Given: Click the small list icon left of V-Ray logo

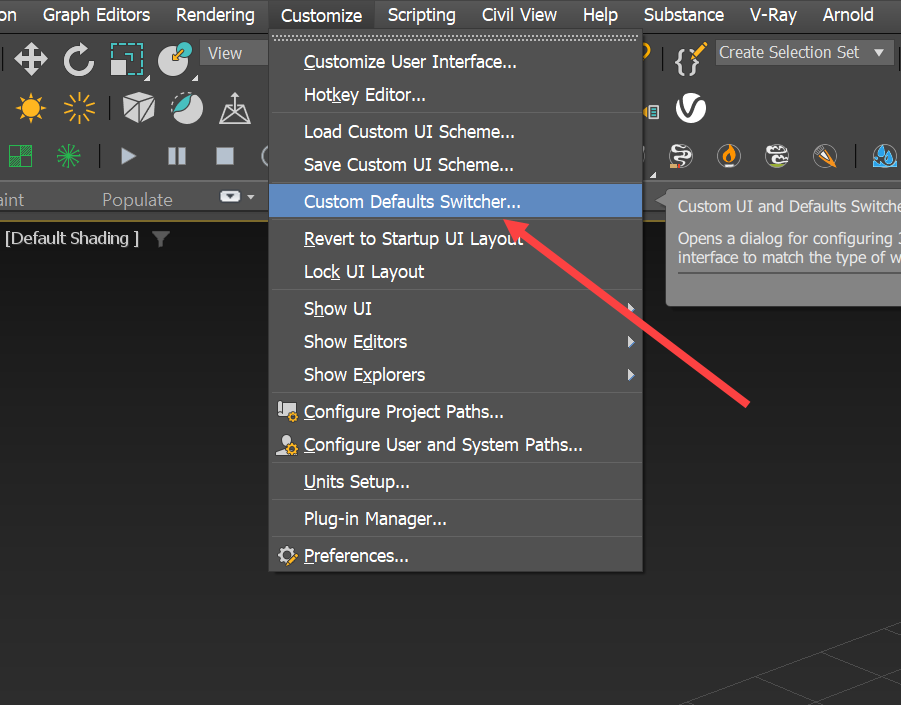Looking at the screenshot, I should (652, 111).
